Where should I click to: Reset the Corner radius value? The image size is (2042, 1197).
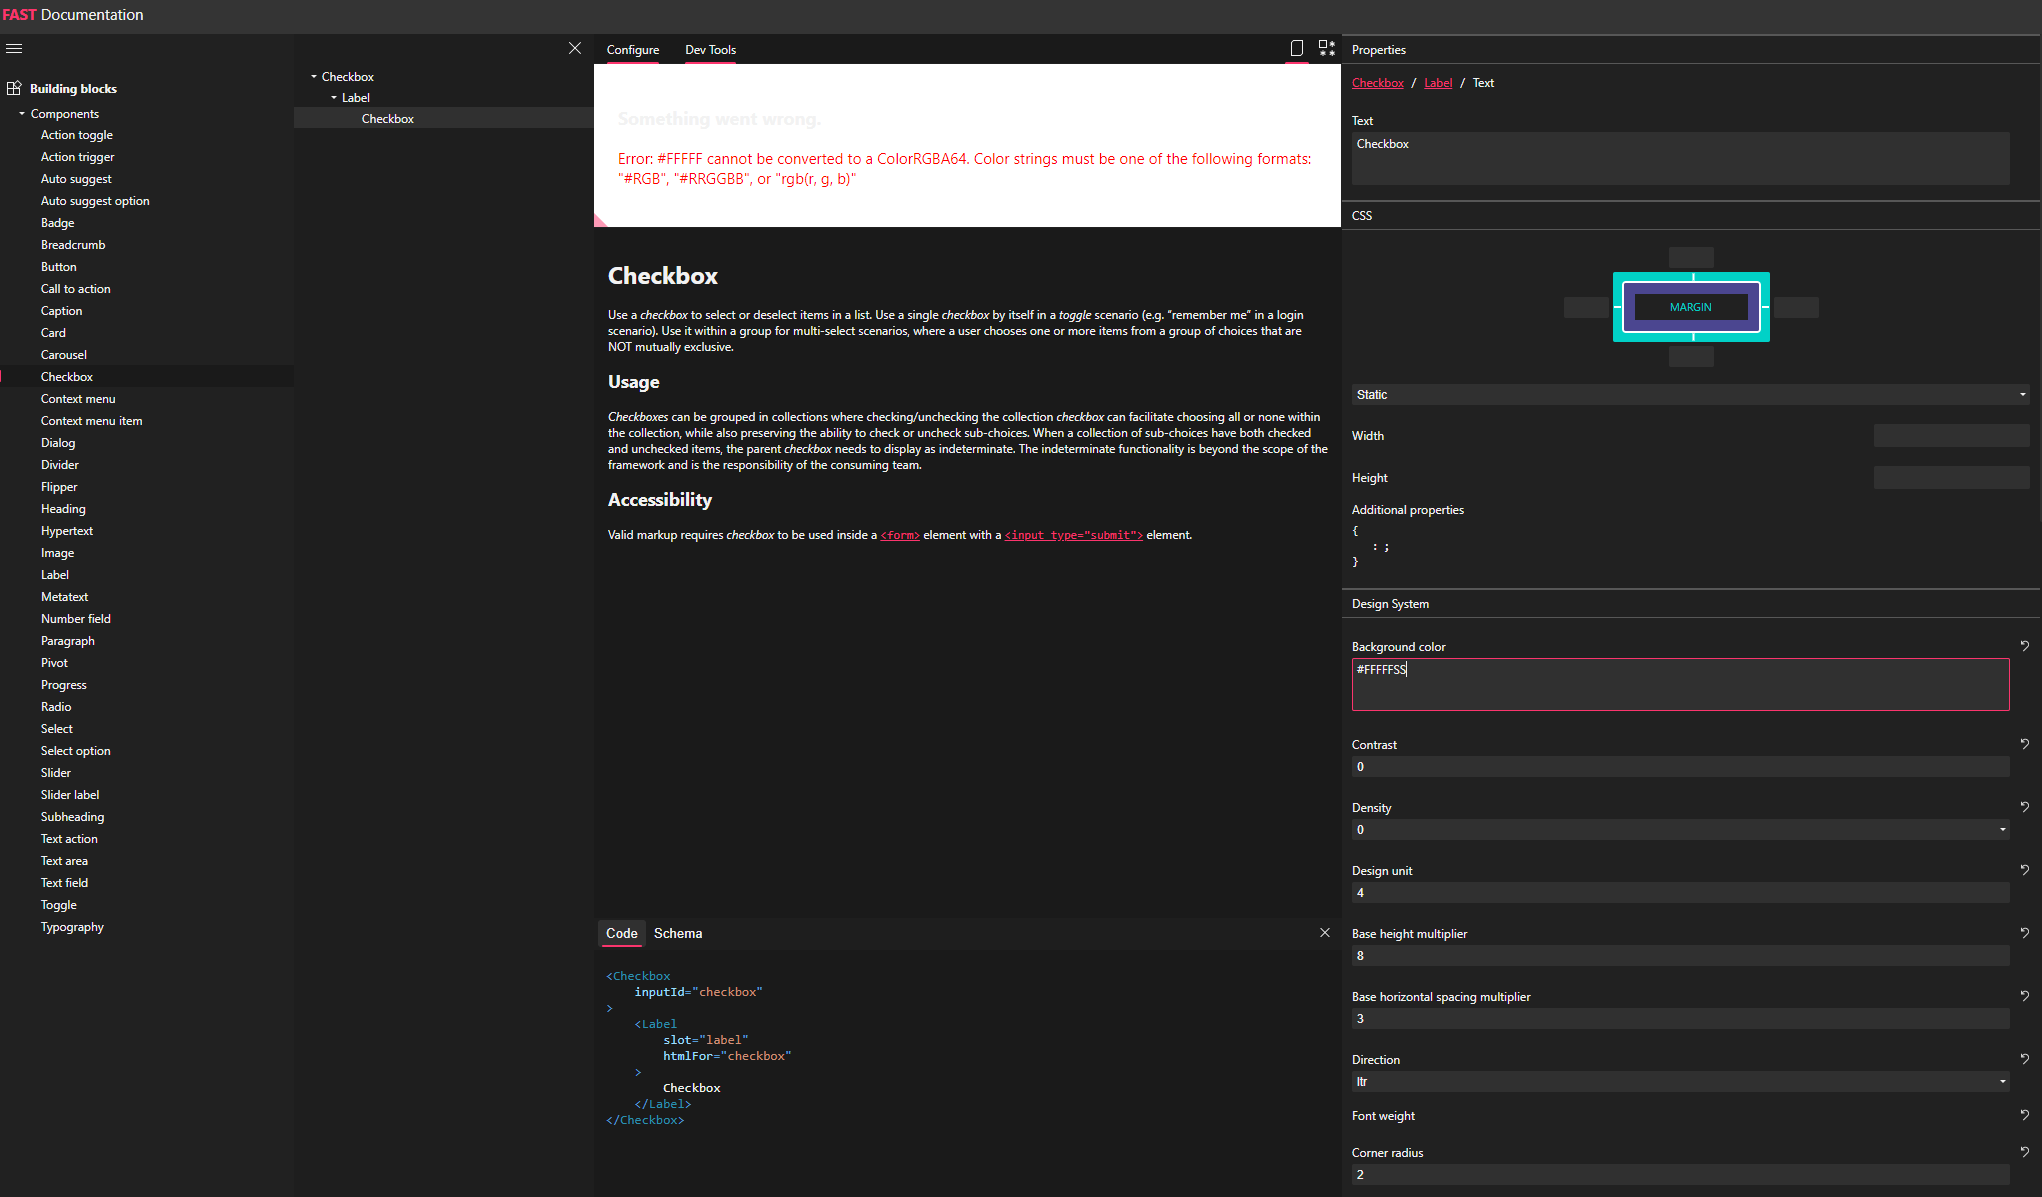tap(2024, 1152)
